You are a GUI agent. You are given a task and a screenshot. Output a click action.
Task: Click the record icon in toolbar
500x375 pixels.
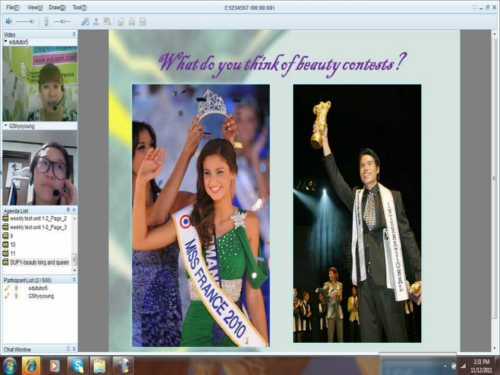coord(96,22)
